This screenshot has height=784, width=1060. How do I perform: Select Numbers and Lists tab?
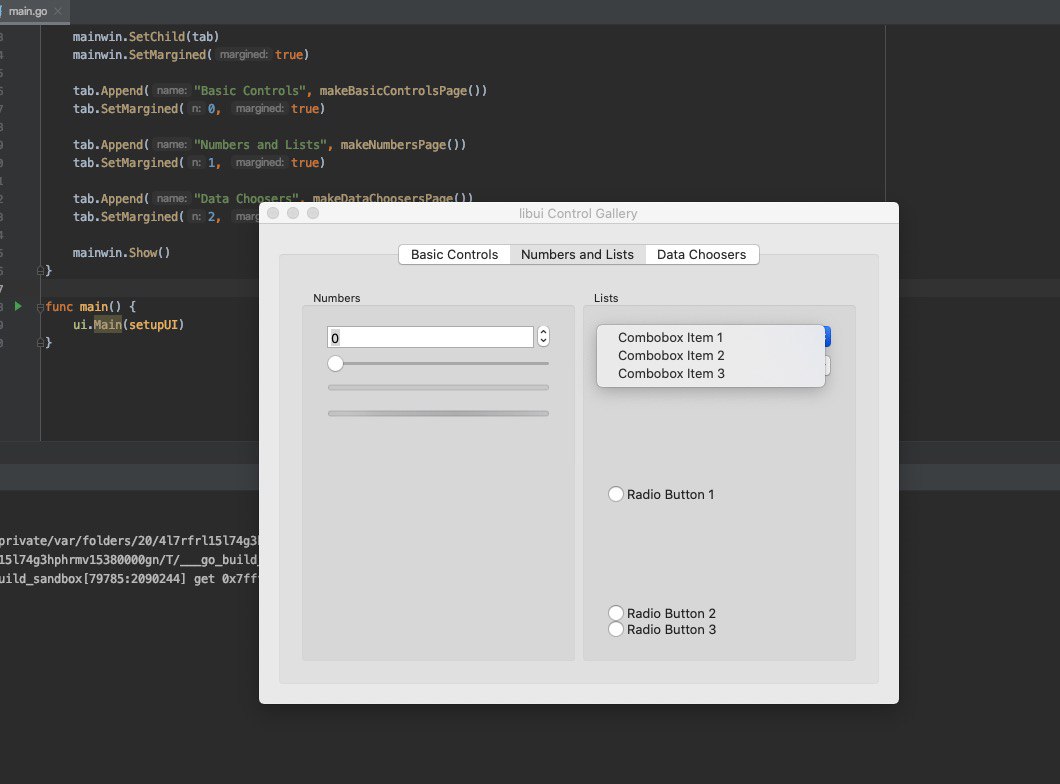click(x=577, y=255)
